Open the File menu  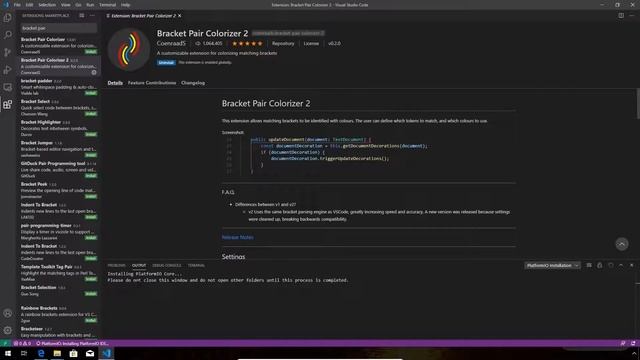(17, 5)
